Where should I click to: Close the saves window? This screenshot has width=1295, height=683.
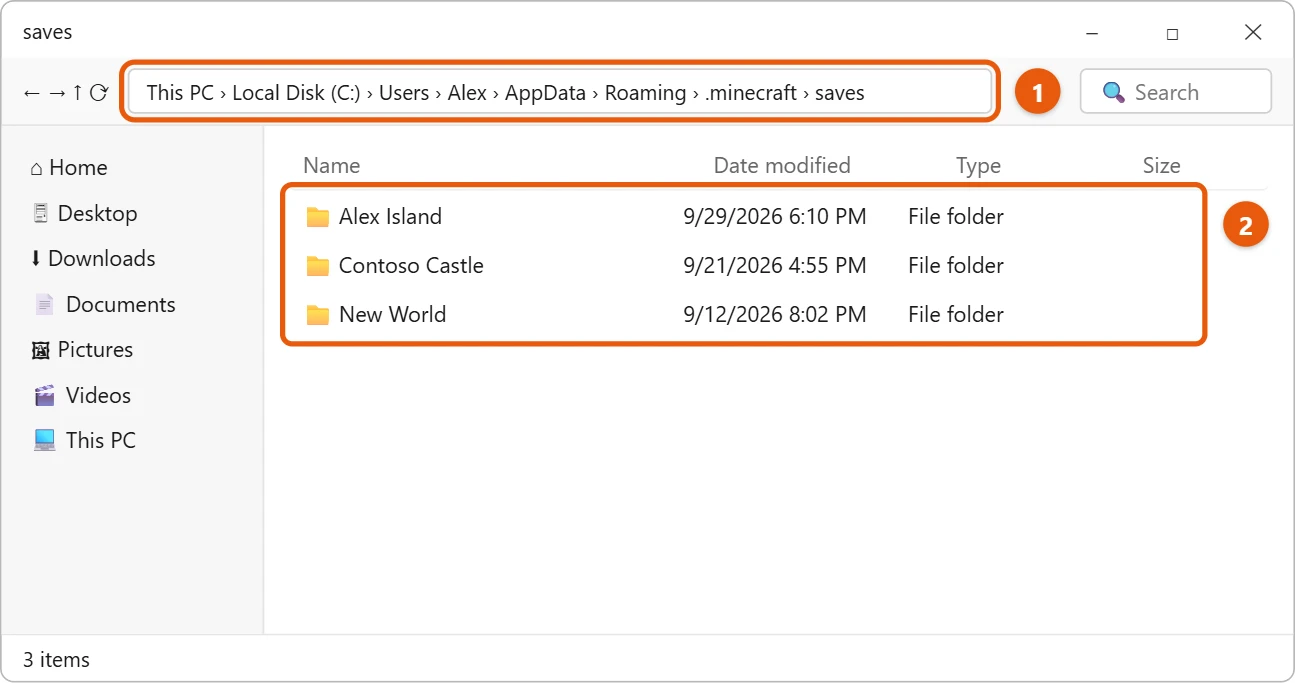[x=1253, y=33]
